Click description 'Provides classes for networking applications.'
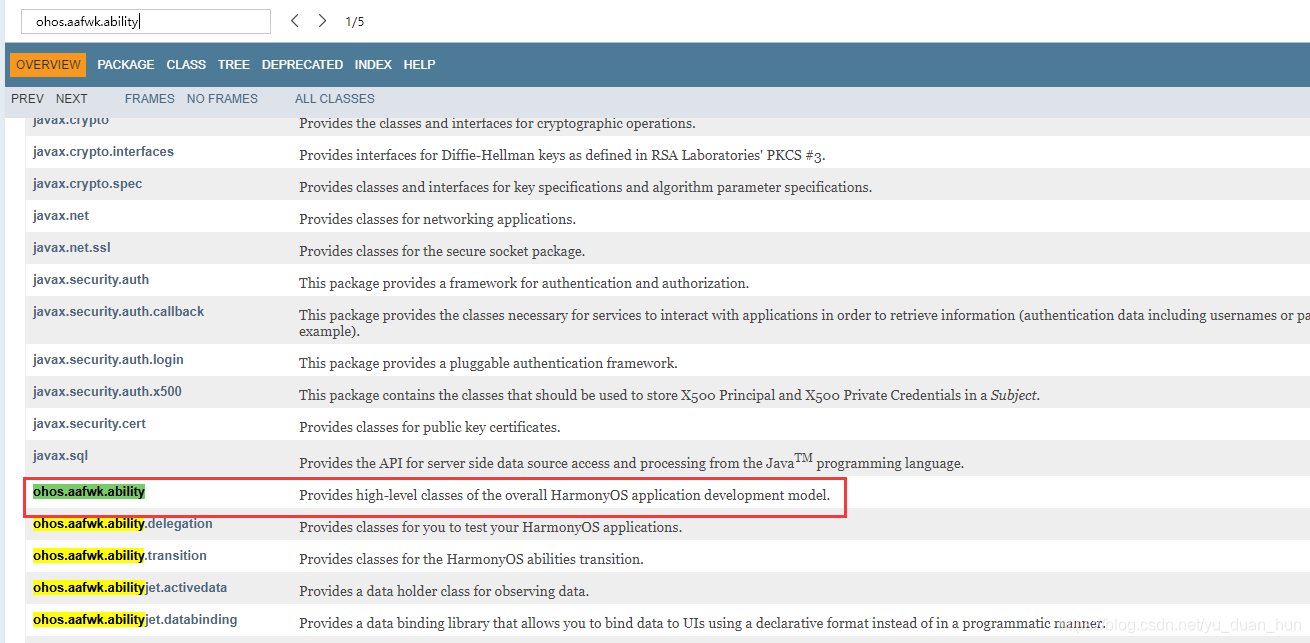 click(437, 220)
